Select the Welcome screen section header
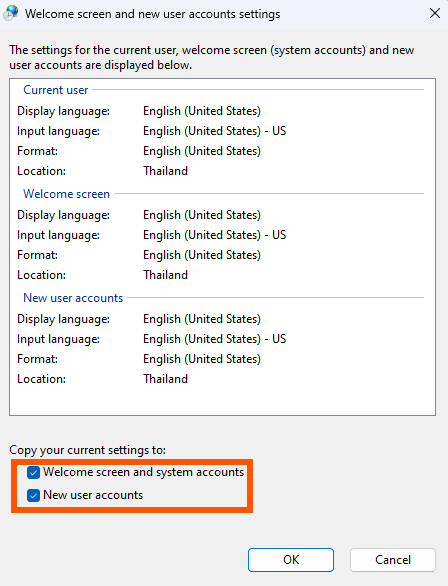Screen dimensions: 448x586 (67, 194)
